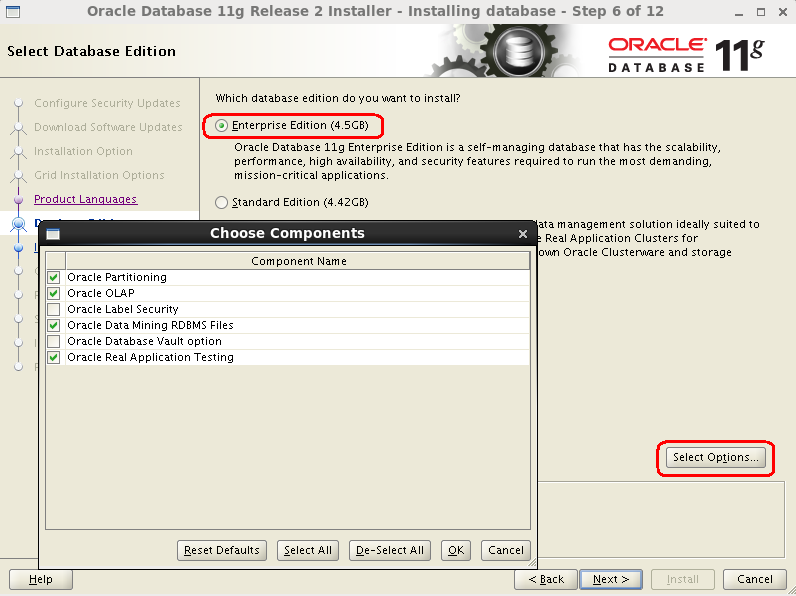Click Select All in Choose Components
796x596 pixels.
[308, 550]
